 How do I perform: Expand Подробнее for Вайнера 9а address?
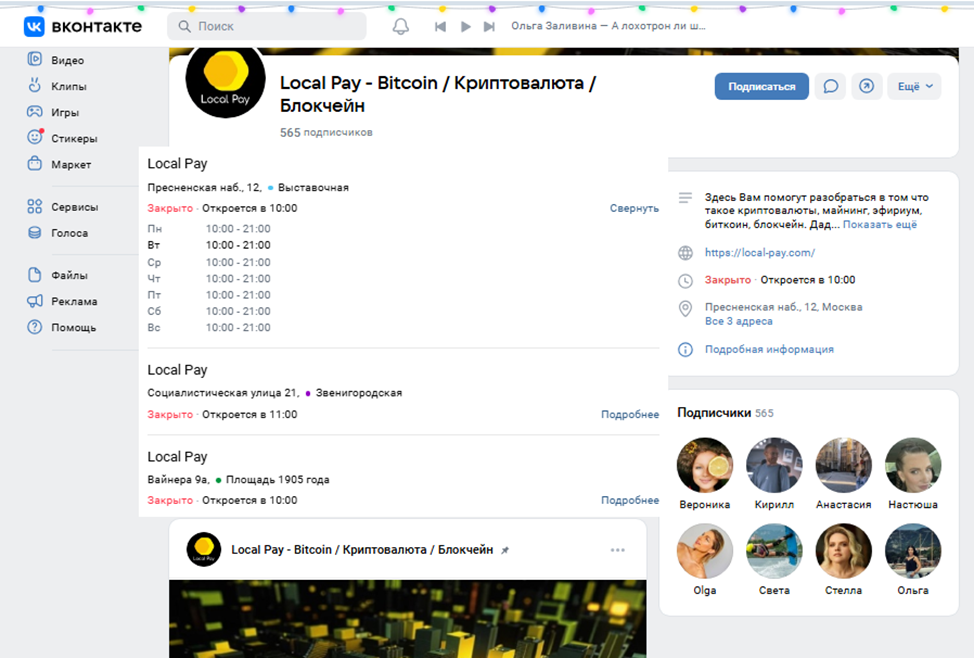pos(630,500)
